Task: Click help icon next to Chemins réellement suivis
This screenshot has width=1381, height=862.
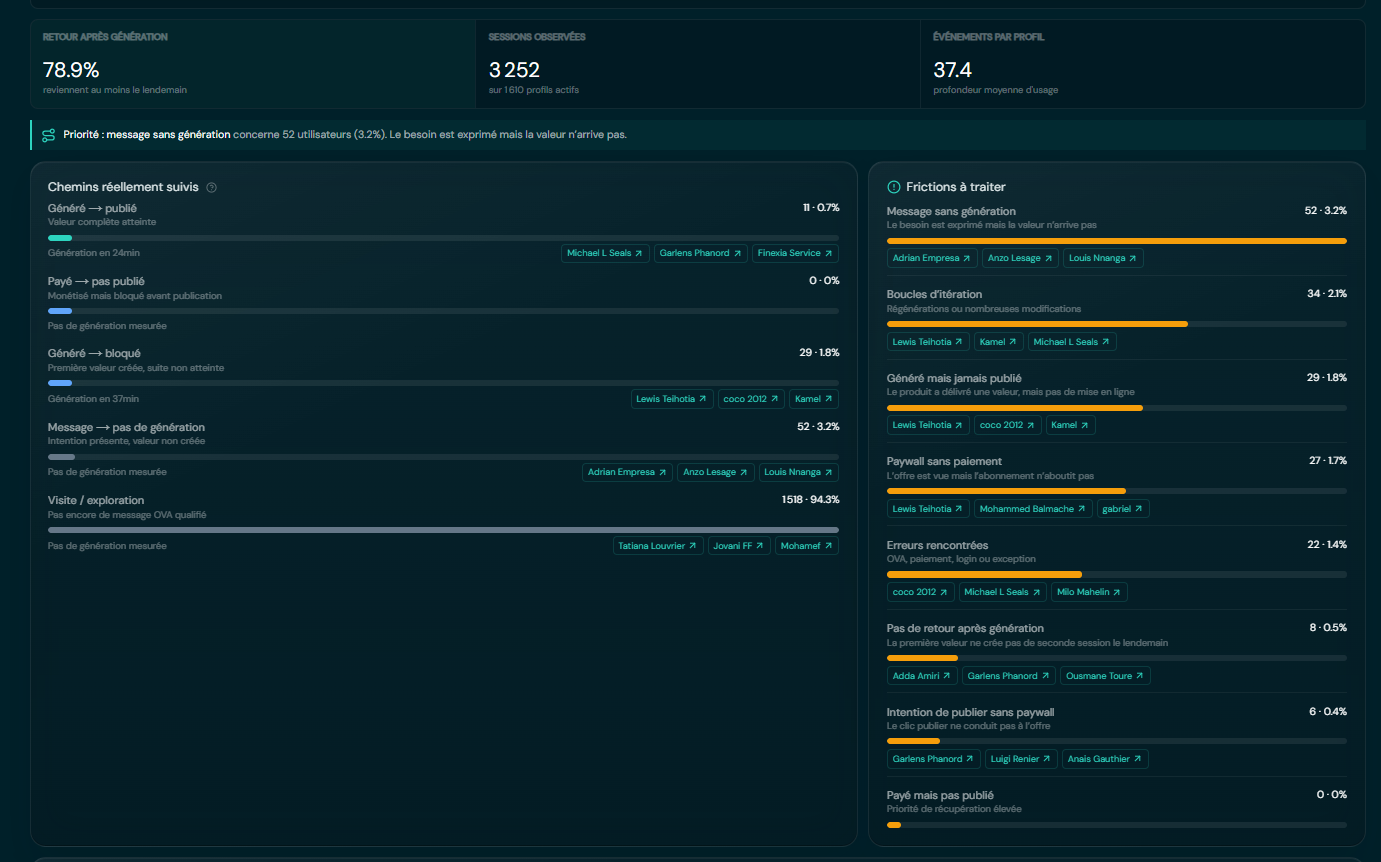Action: [x=211, y=187]
